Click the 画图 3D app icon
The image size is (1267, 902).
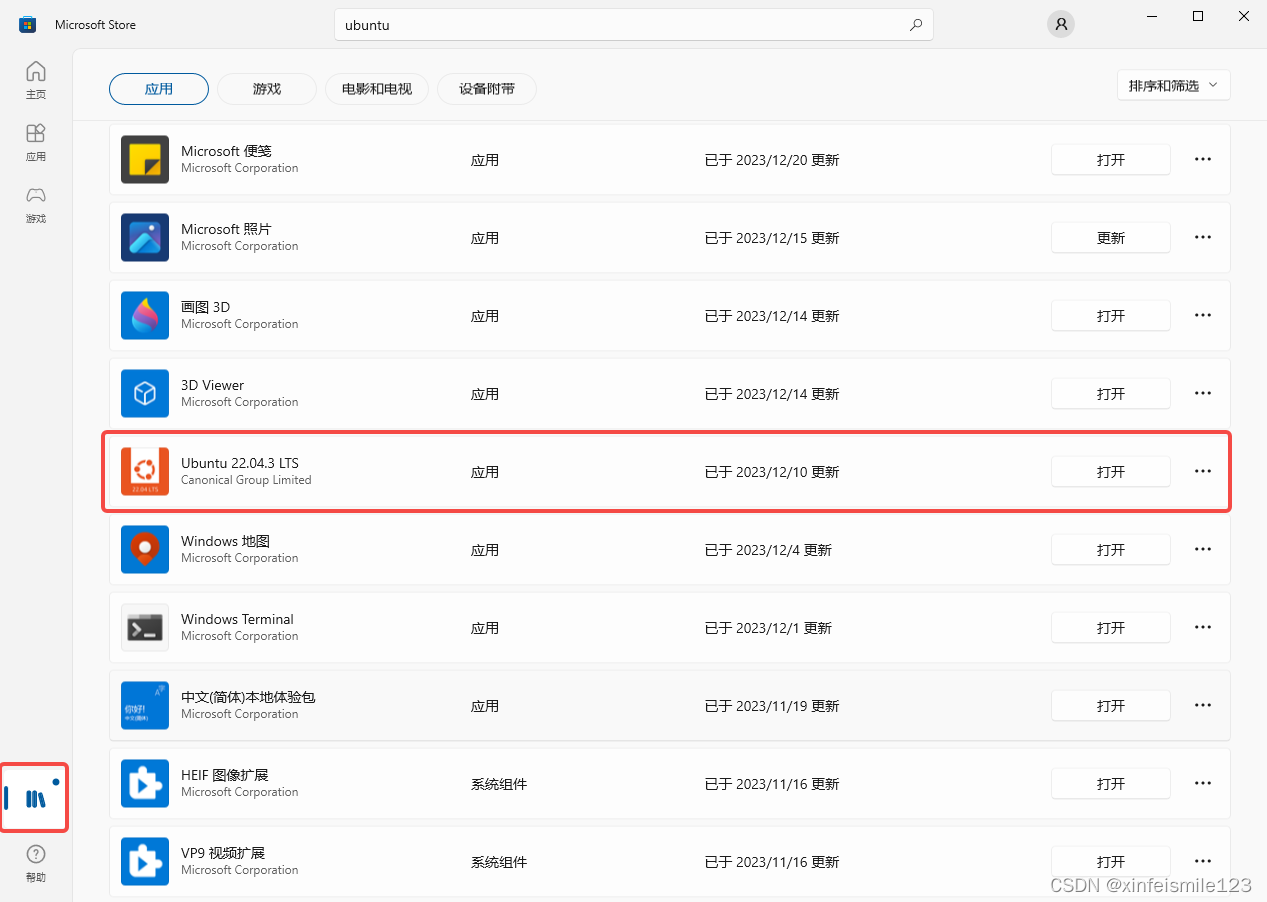point(145,316)
